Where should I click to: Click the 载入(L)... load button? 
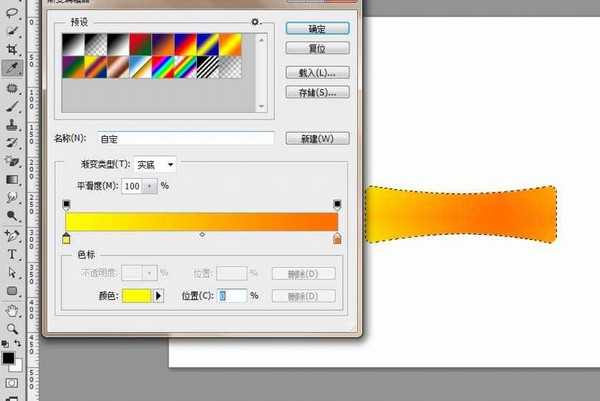[316, 73]
